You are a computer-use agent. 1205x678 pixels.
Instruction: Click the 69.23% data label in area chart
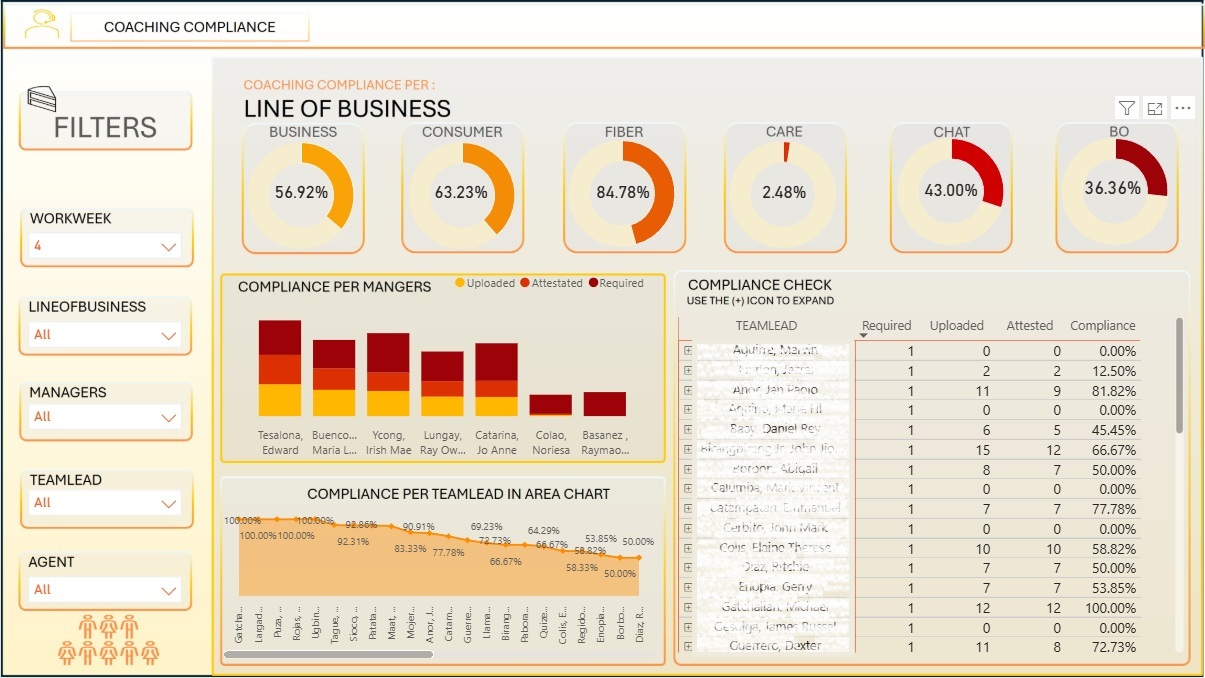486,526
